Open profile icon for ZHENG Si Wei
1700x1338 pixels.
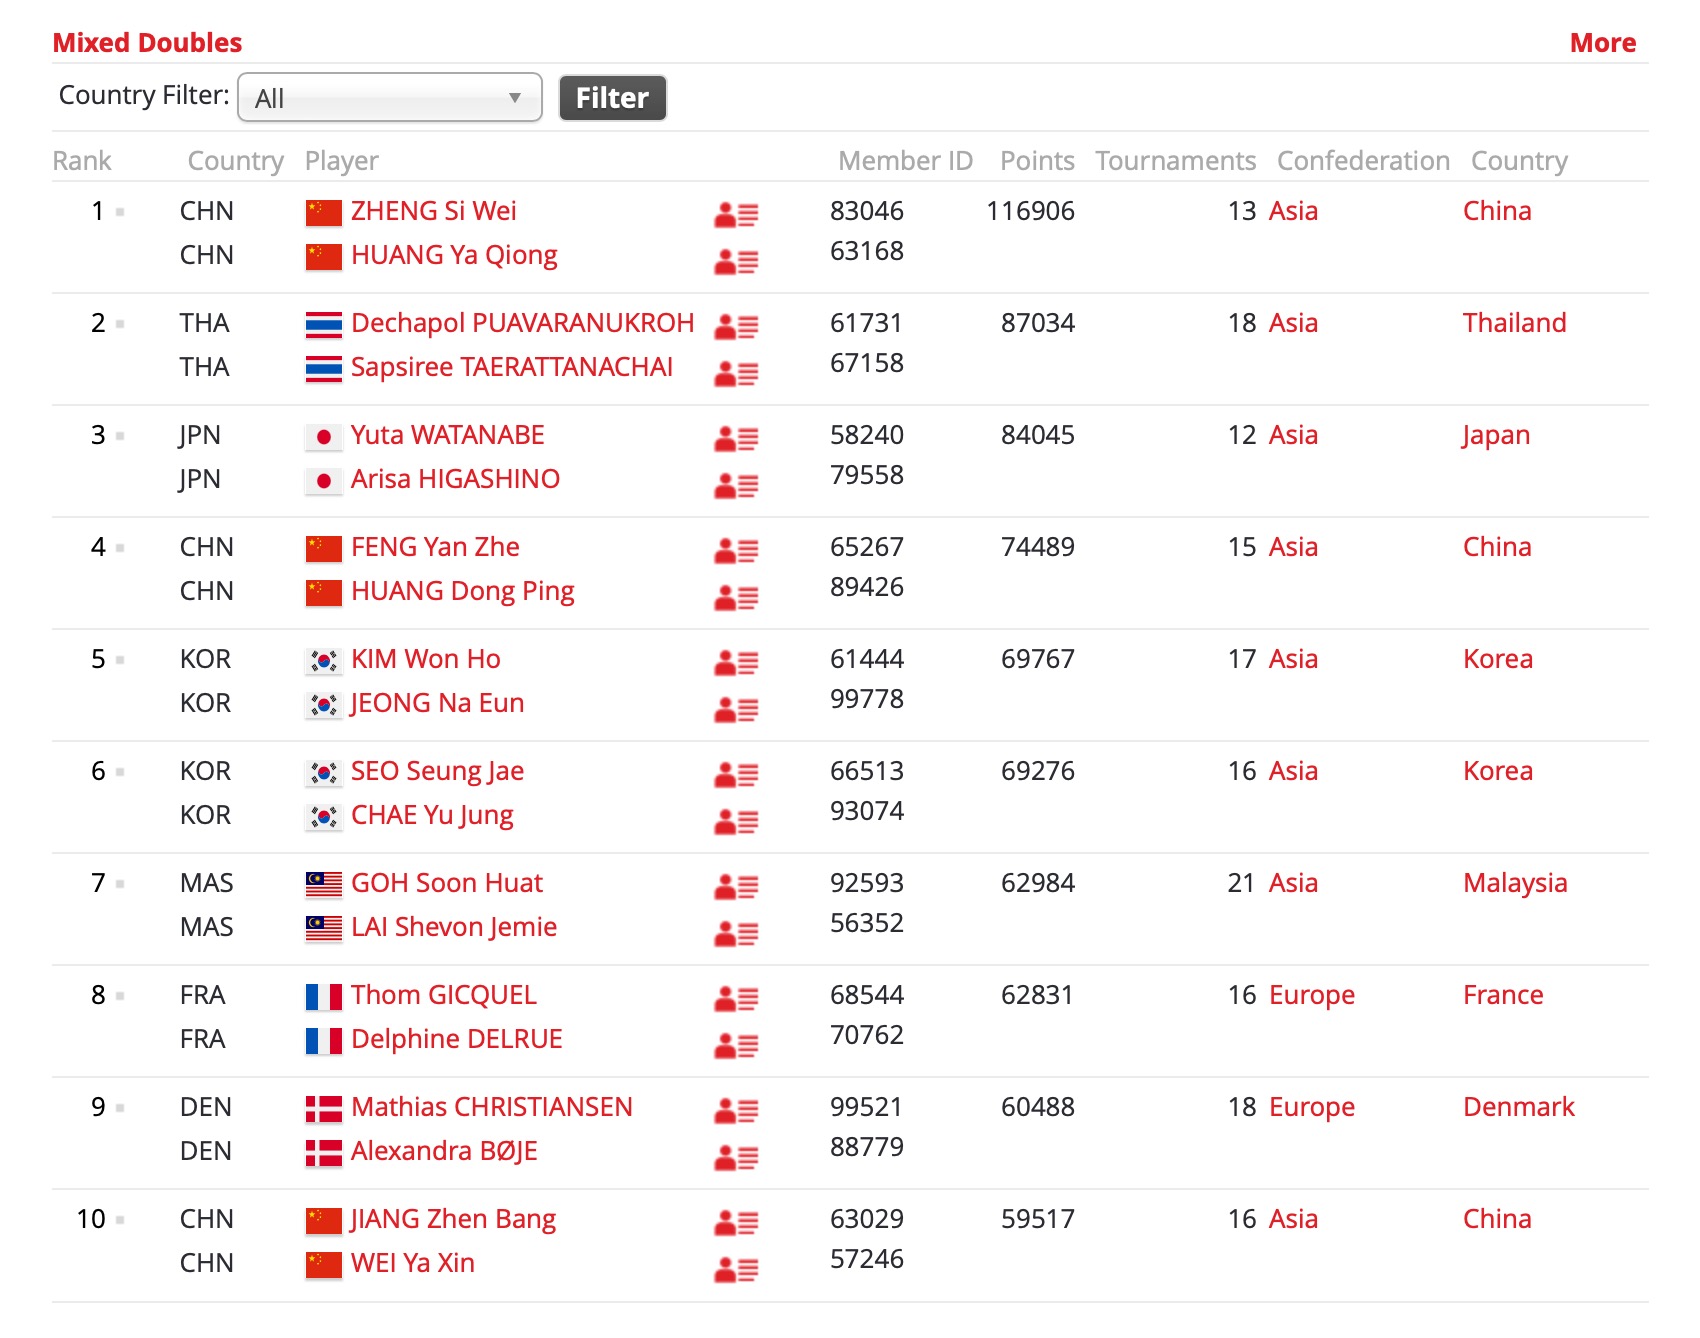click(x=736, y=214)
